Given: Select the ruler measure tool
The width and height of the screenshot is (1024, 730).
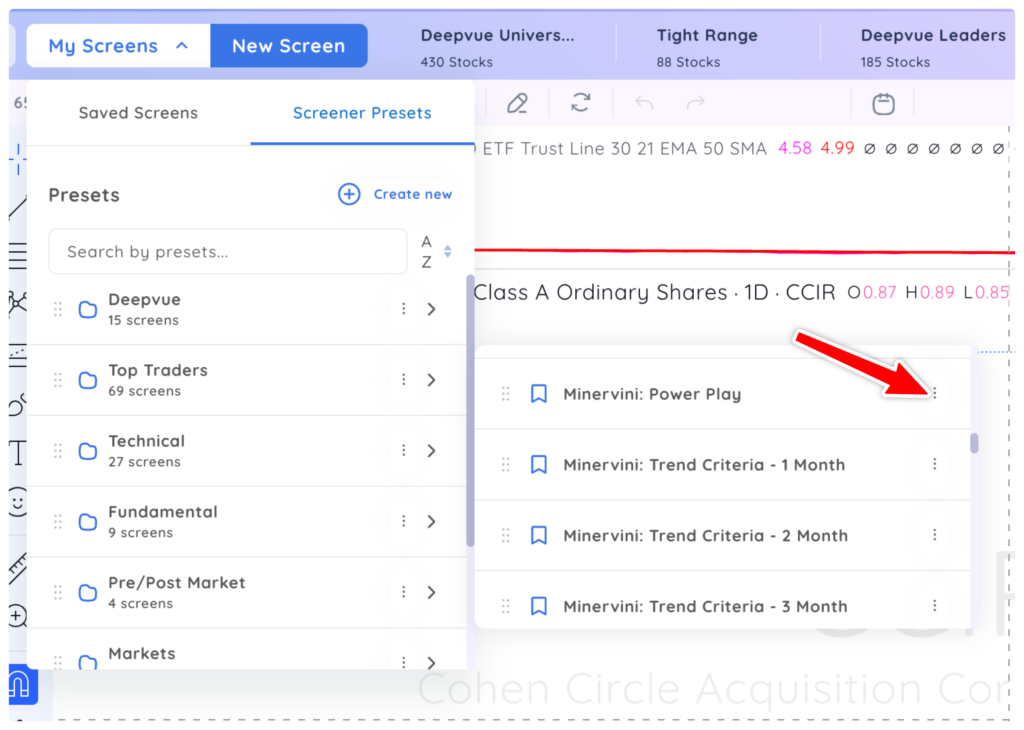Looking at the screenshot, I should click(18, 567).
